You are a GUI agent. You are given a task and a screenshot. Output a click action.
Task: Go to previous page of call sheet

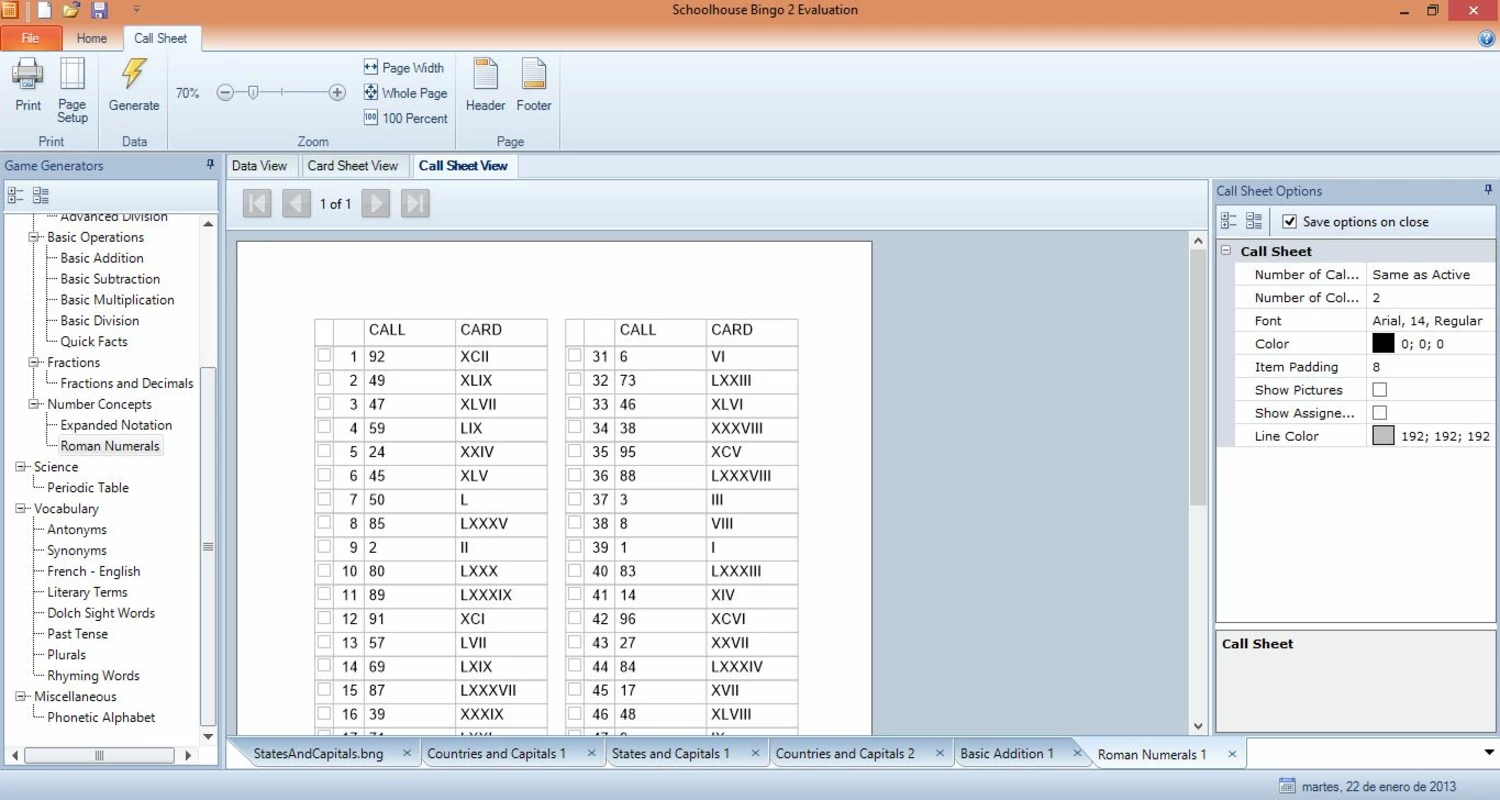pyautogui.click(x=296, y=204)
